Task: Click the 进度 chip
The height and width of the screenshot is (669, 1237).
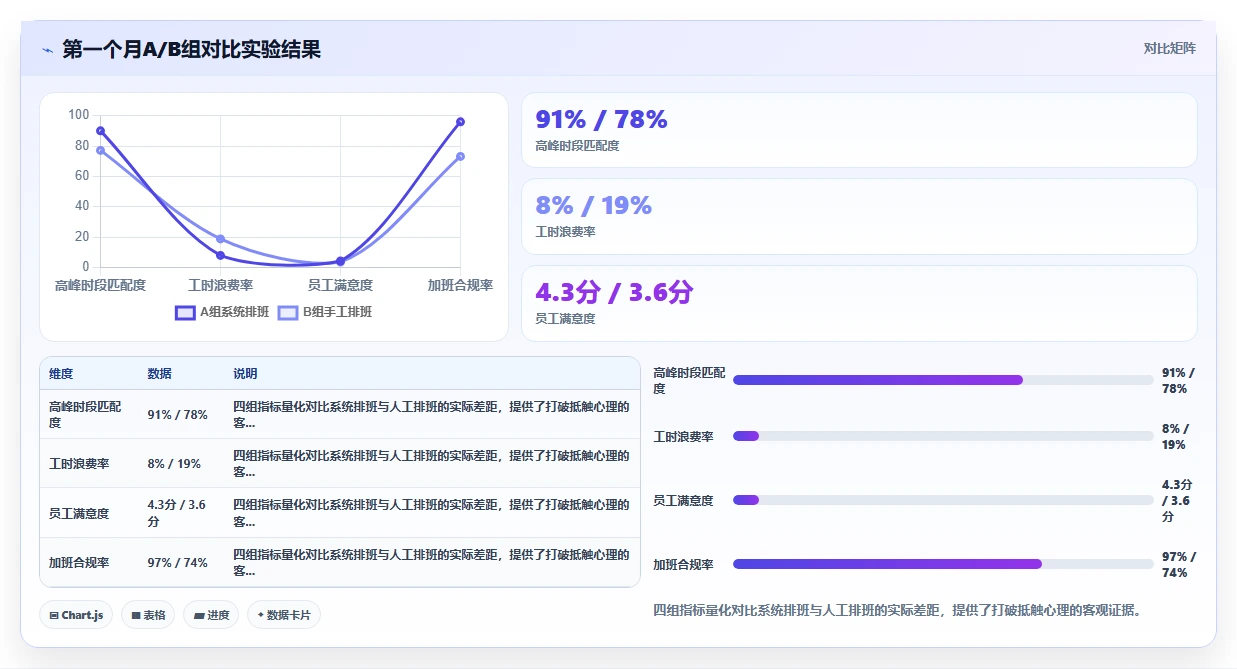Action: pyautogui.click(x=211, y=615)
